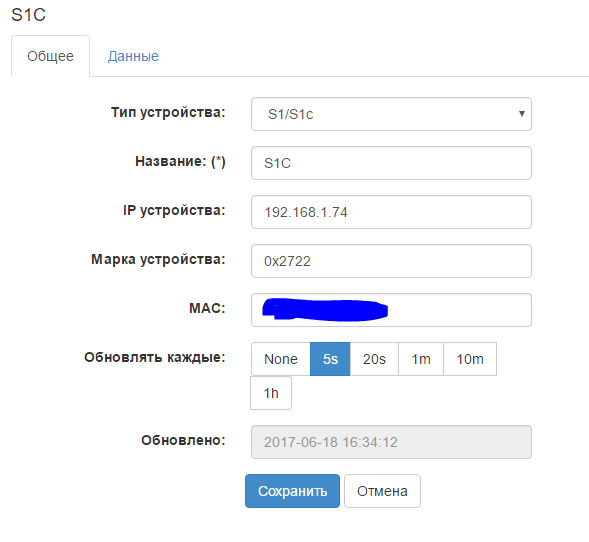Select the 5s update interval
The image size is (589, 542).
[x=330, y=359]
